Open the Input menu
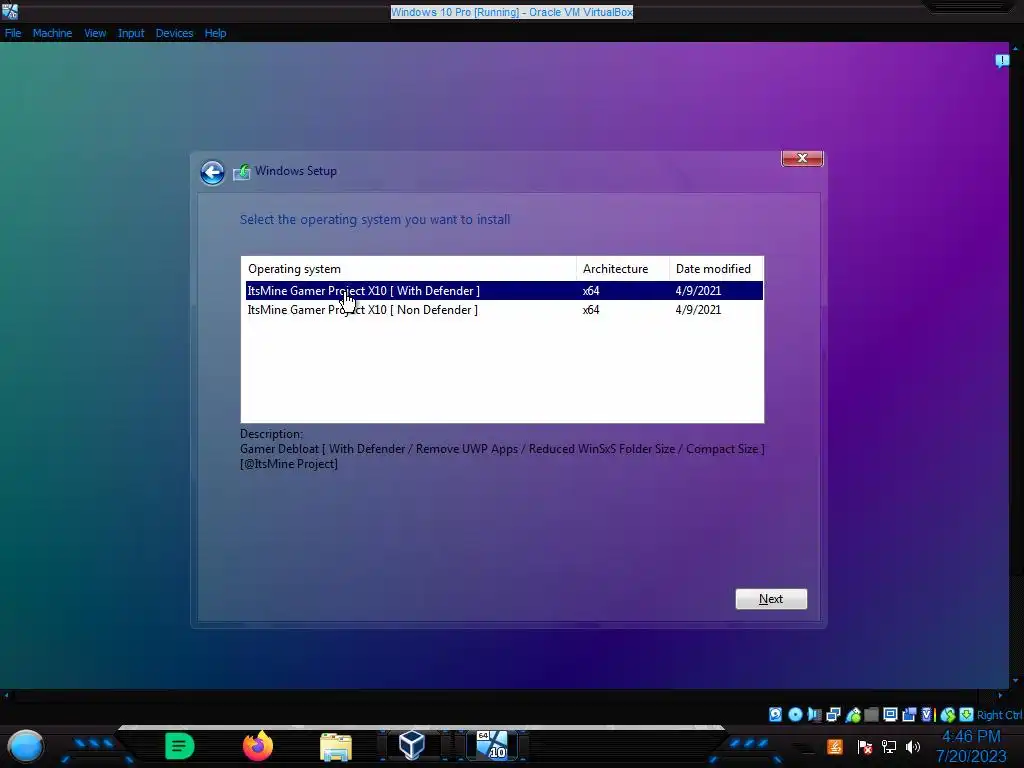1024x768 pixels. pyautogui.click(x=131, y=33)
